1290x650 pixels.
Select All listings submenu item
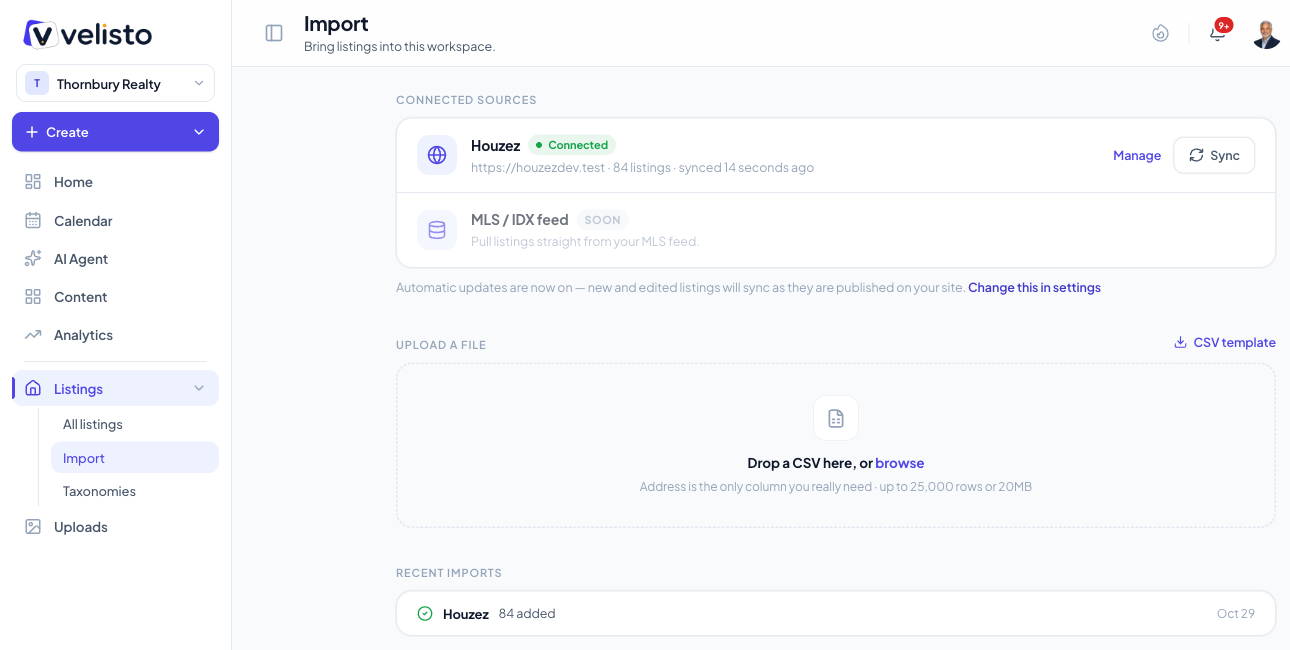pyautogui.click(x=135, y=424)
